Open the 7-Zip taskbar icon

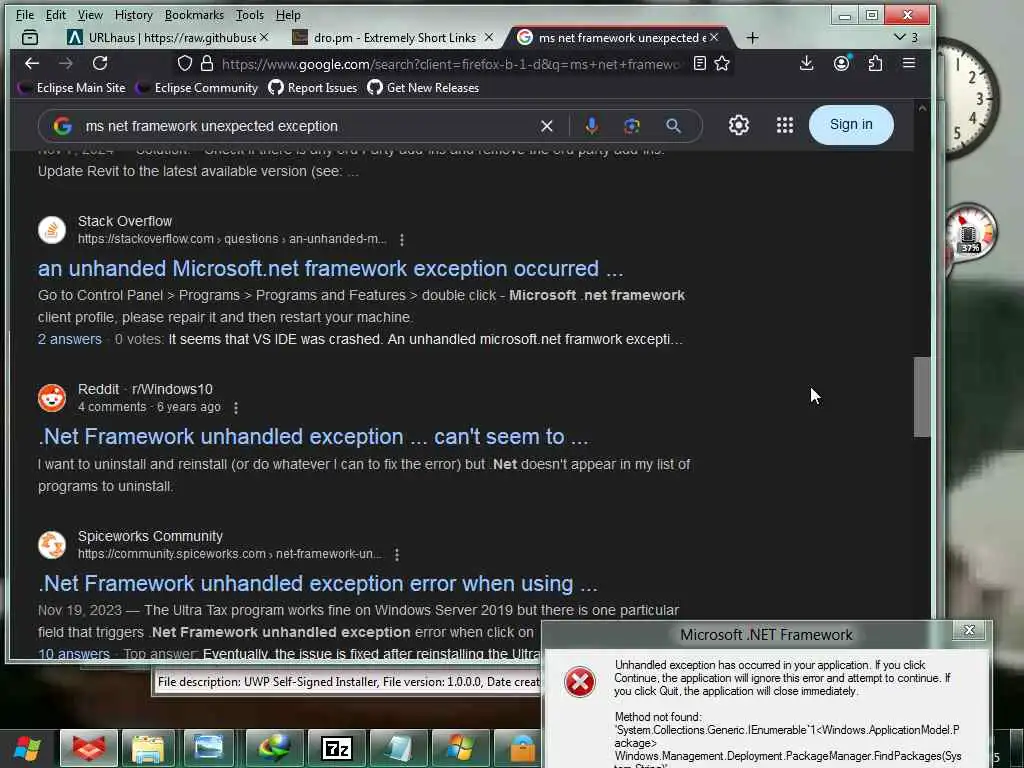coord(337,748)
